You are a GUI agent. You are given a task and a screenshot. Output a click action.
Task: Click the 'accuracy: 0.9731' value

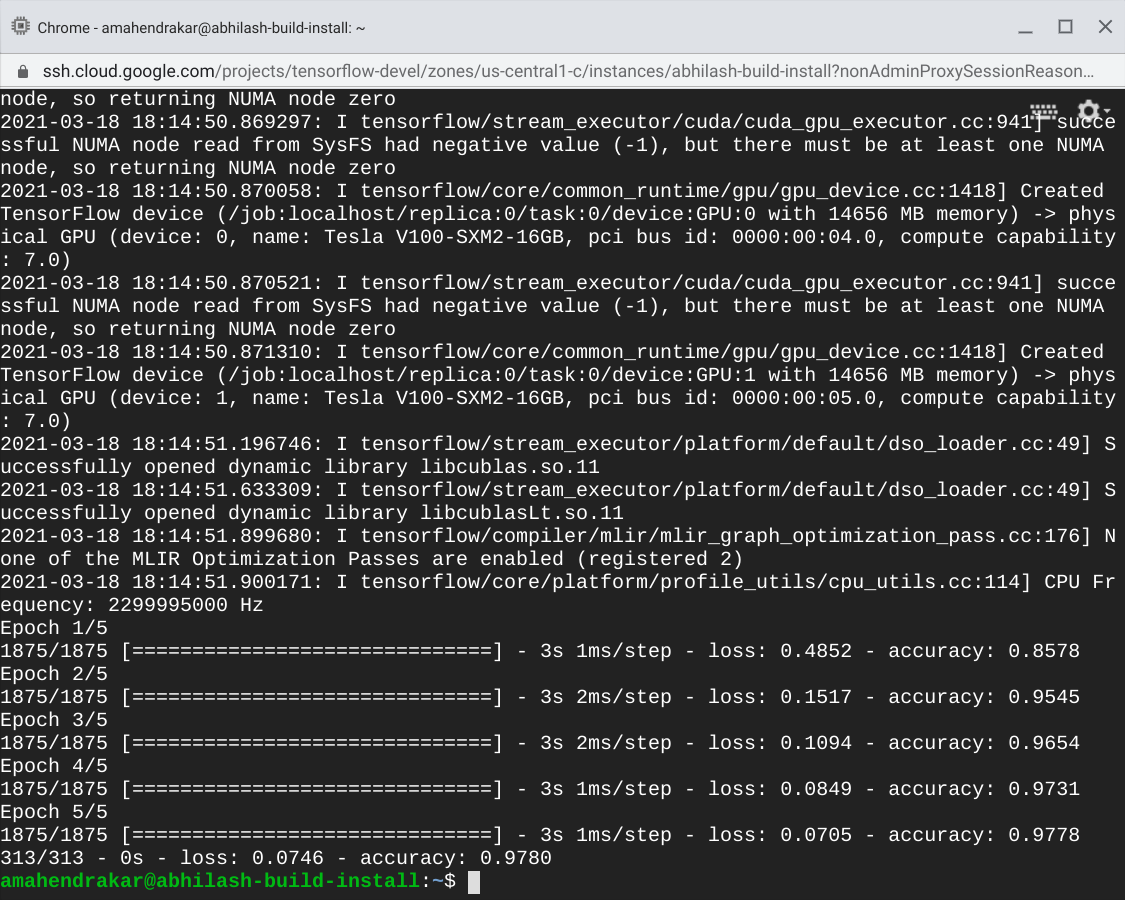(984, 789)
